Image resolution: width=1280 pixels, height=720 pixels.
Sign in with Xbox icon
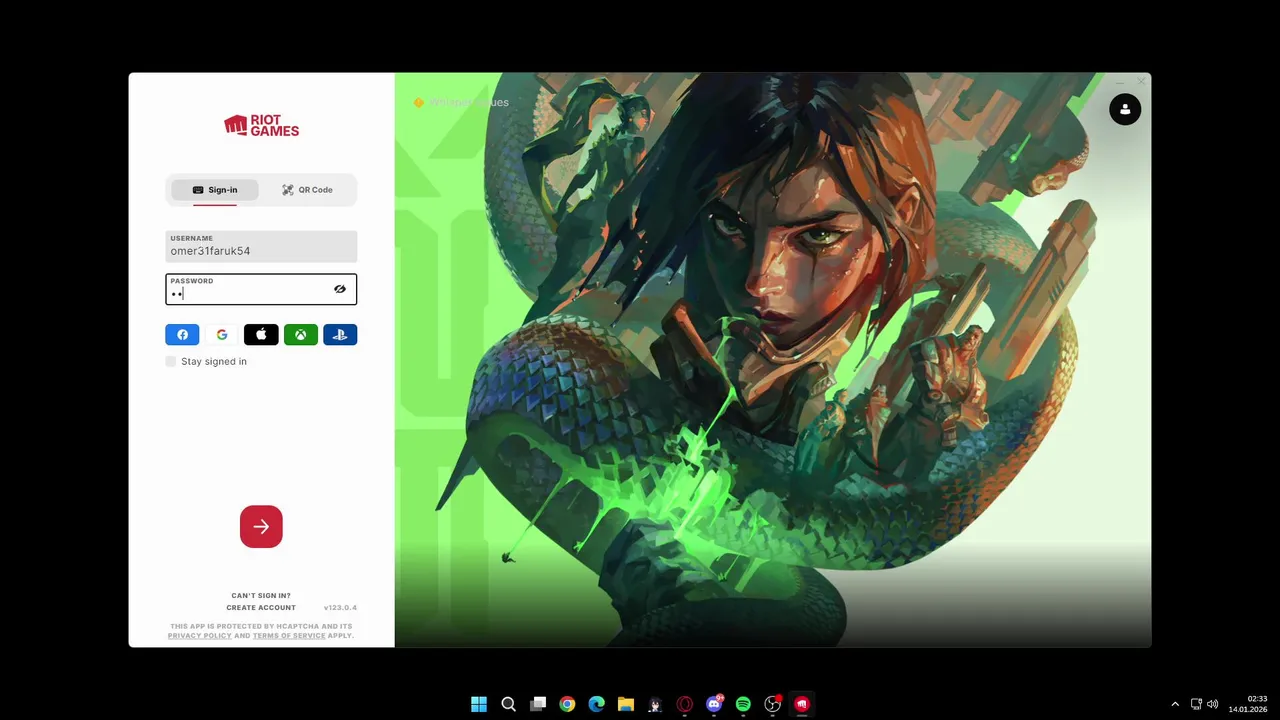click(301, 335)
